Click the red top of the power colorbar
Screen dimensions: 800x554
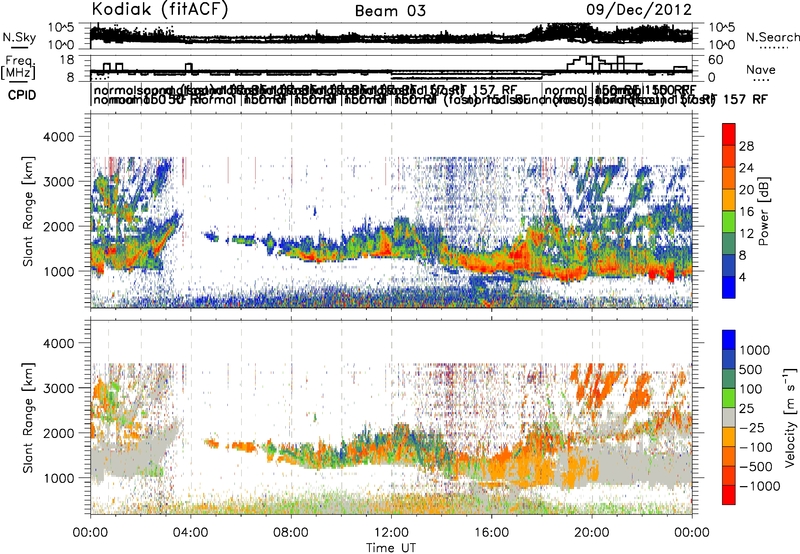tap(729, 134)
